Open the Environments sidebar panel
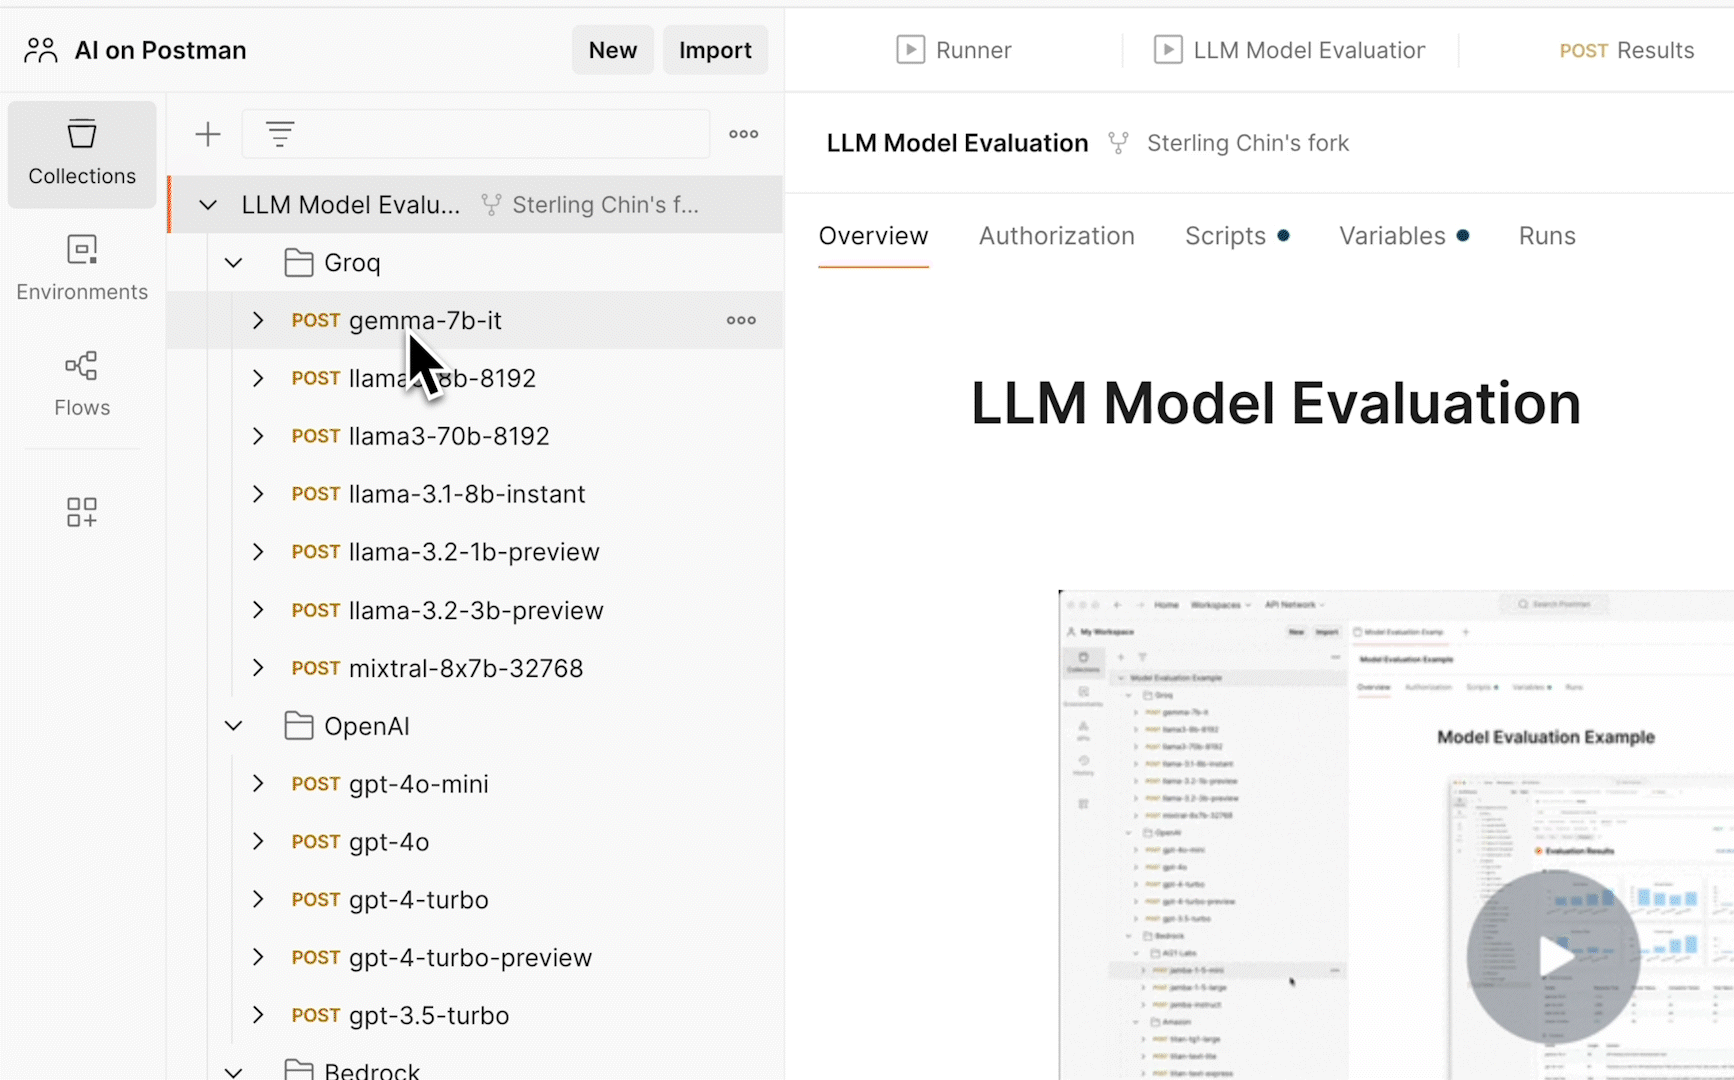Viewport: 1734px width, 1080px height. (x=82, y=268)
